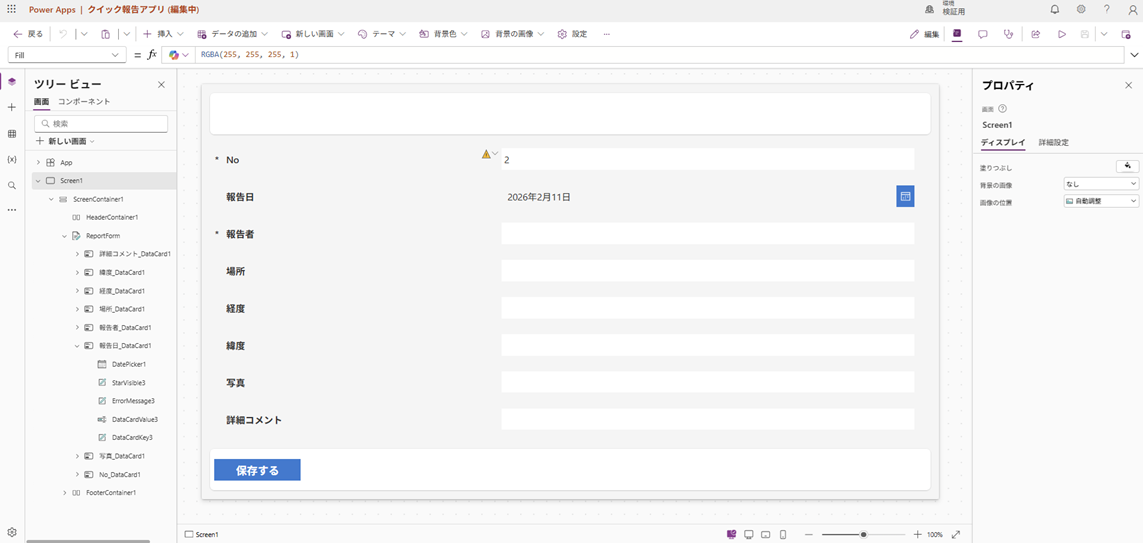Open the Data pane in left rail
1143x543 pixels.
12,133
